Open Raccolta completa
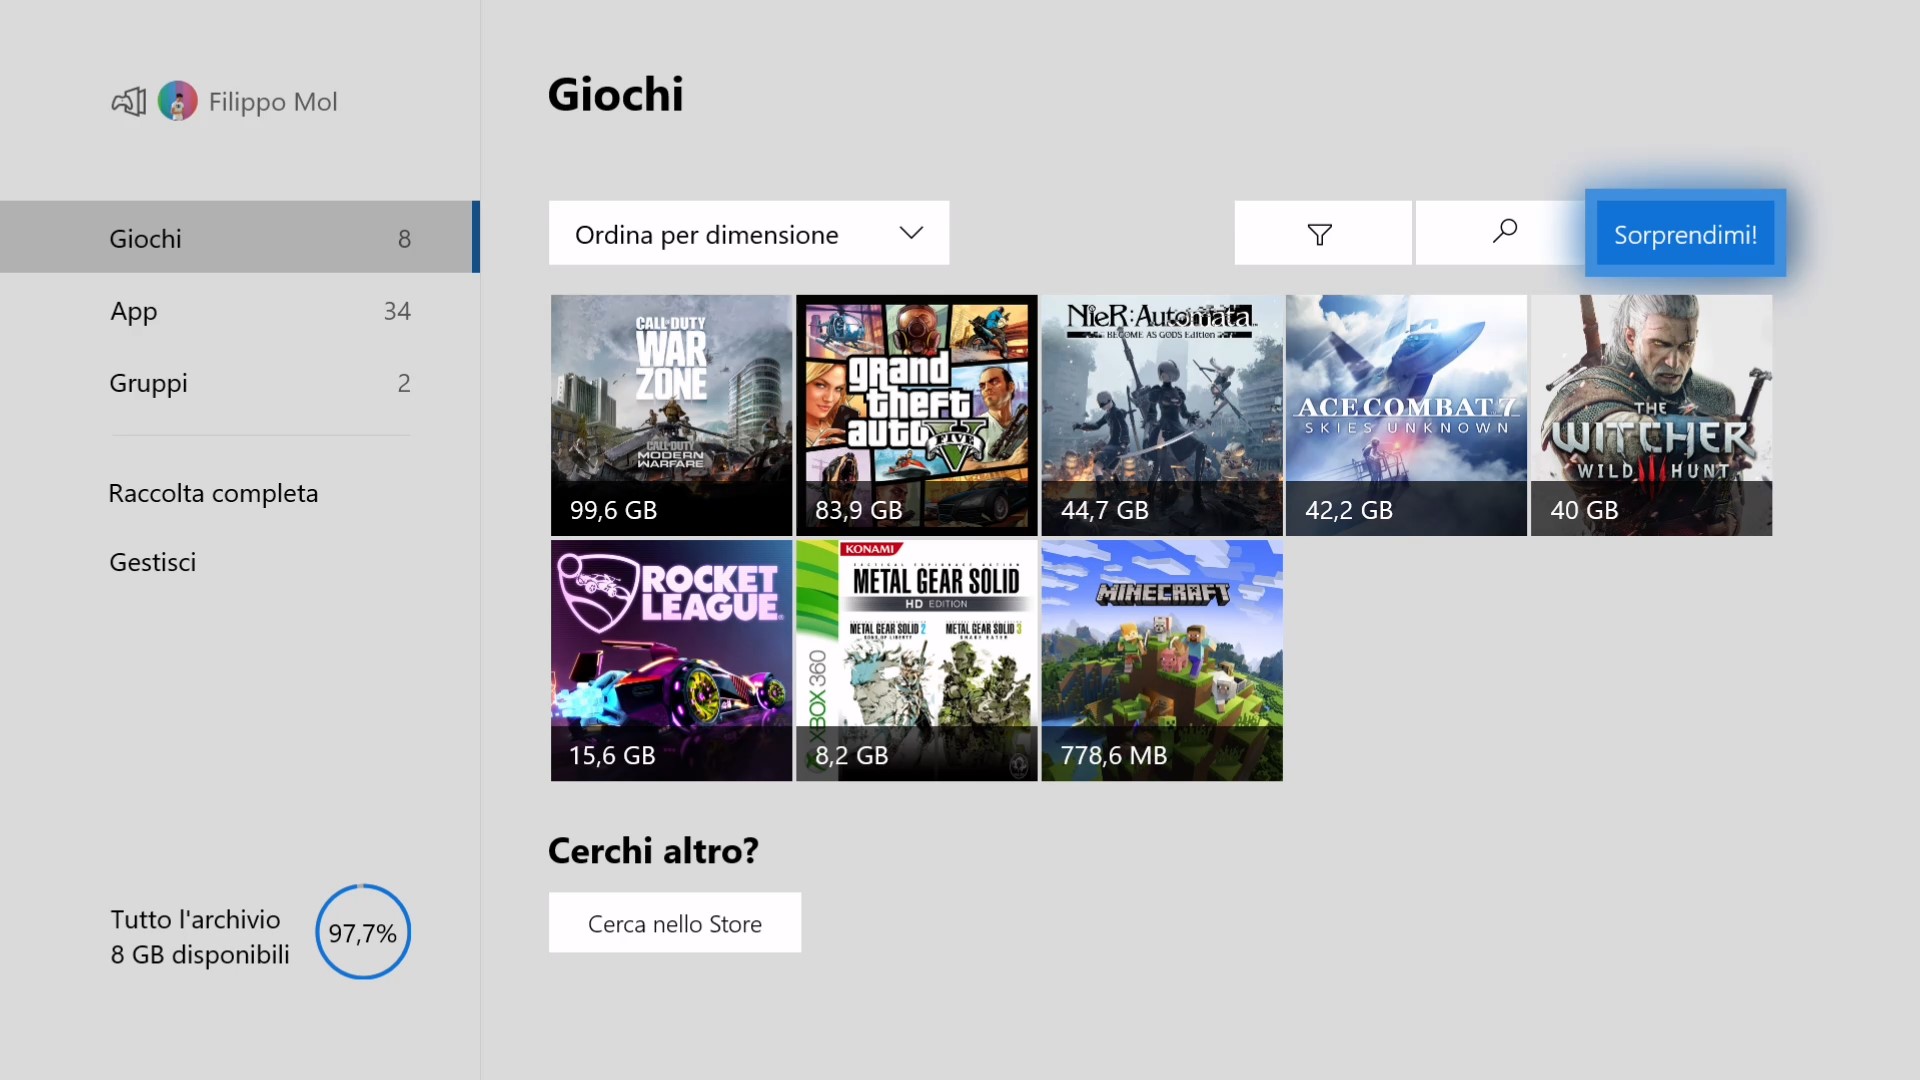 (x=213, y=493)
